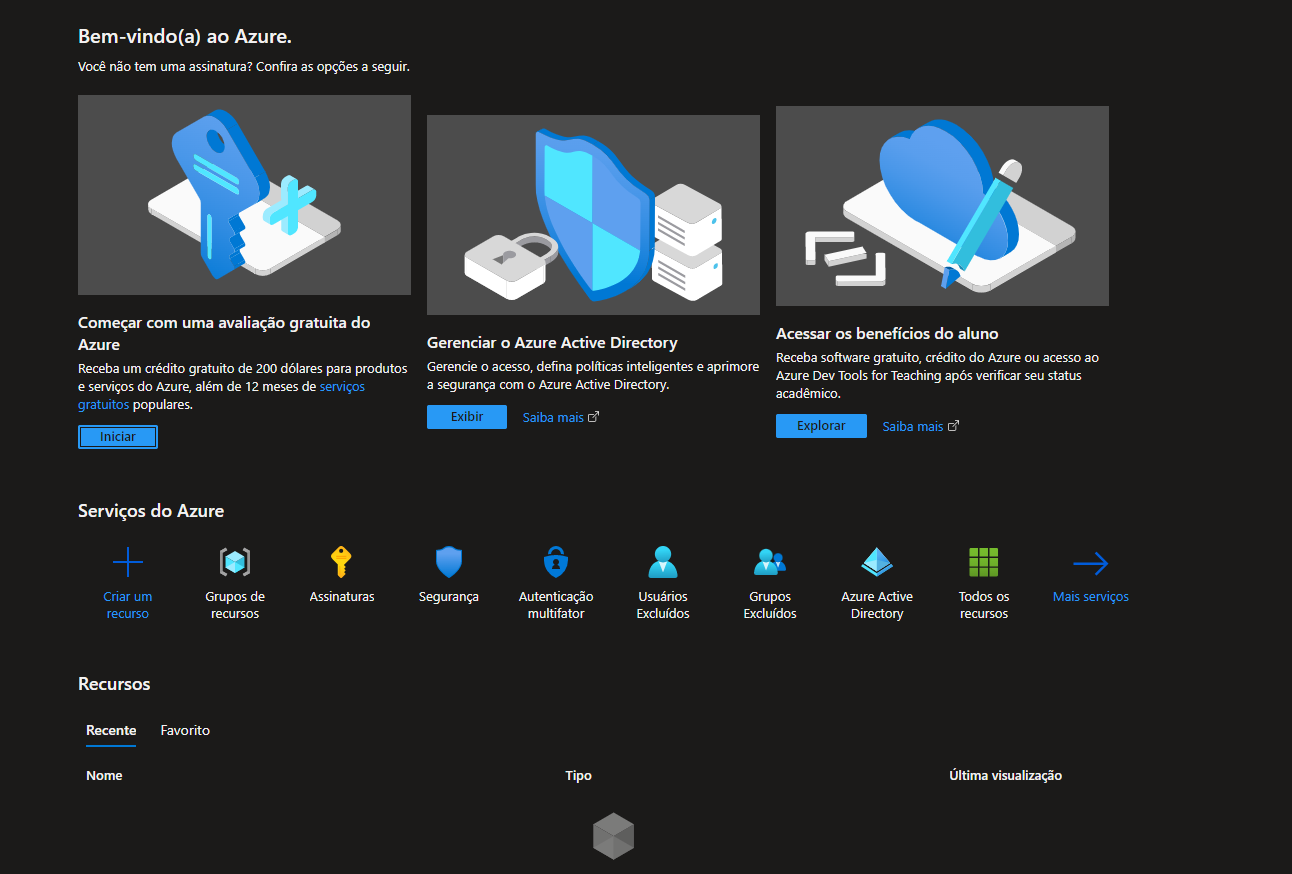Screen dimensions: 1292x874
Task: Click the Serviços do Azure heading
Action: (x=151, y=511)
